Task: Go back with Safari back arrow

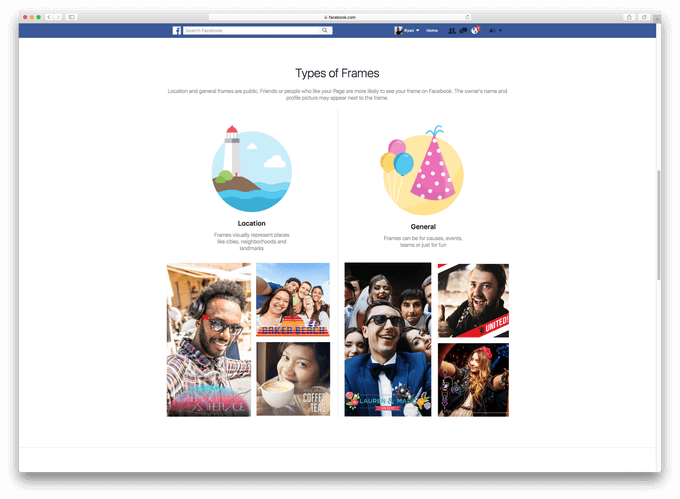Action: click(49, 17)
